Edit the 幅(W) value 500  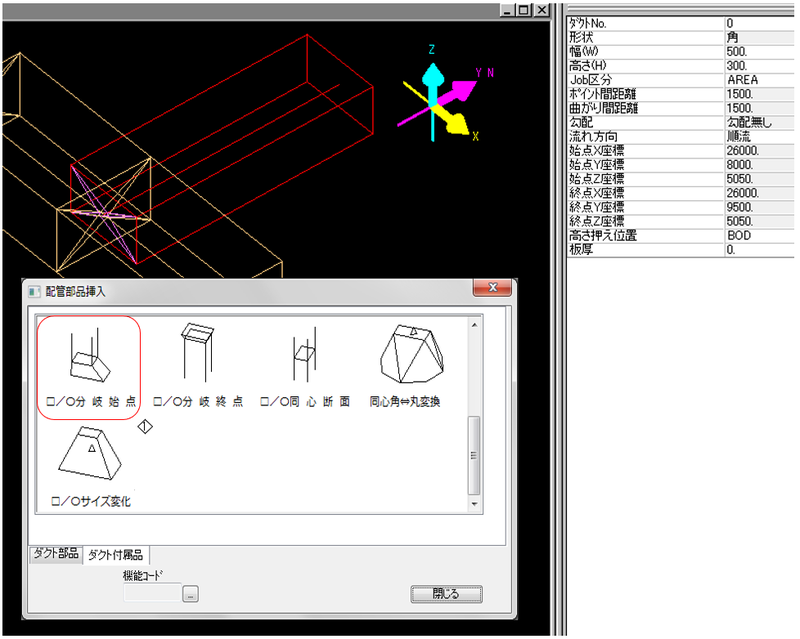point(760,51)
